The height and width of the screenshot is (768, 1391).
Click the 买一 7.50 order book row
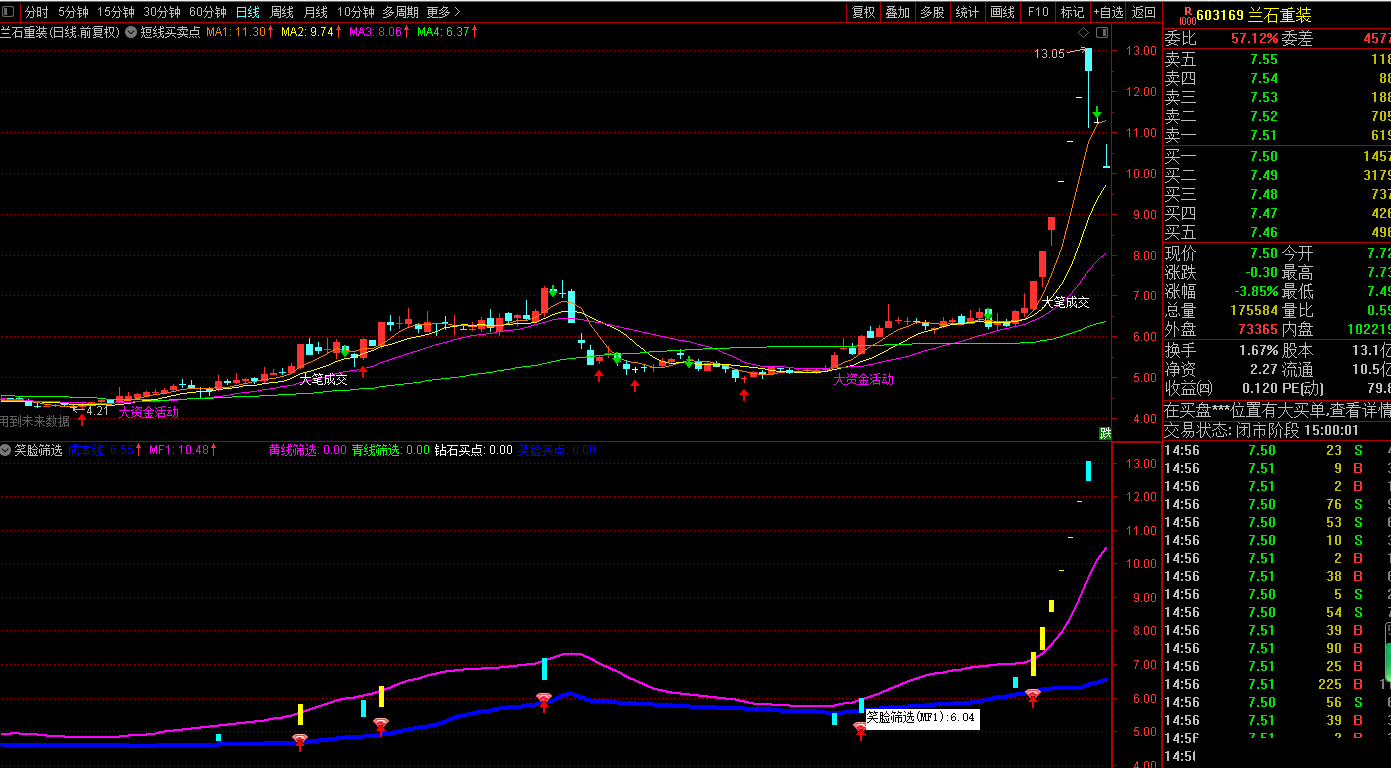point(1277,156)
